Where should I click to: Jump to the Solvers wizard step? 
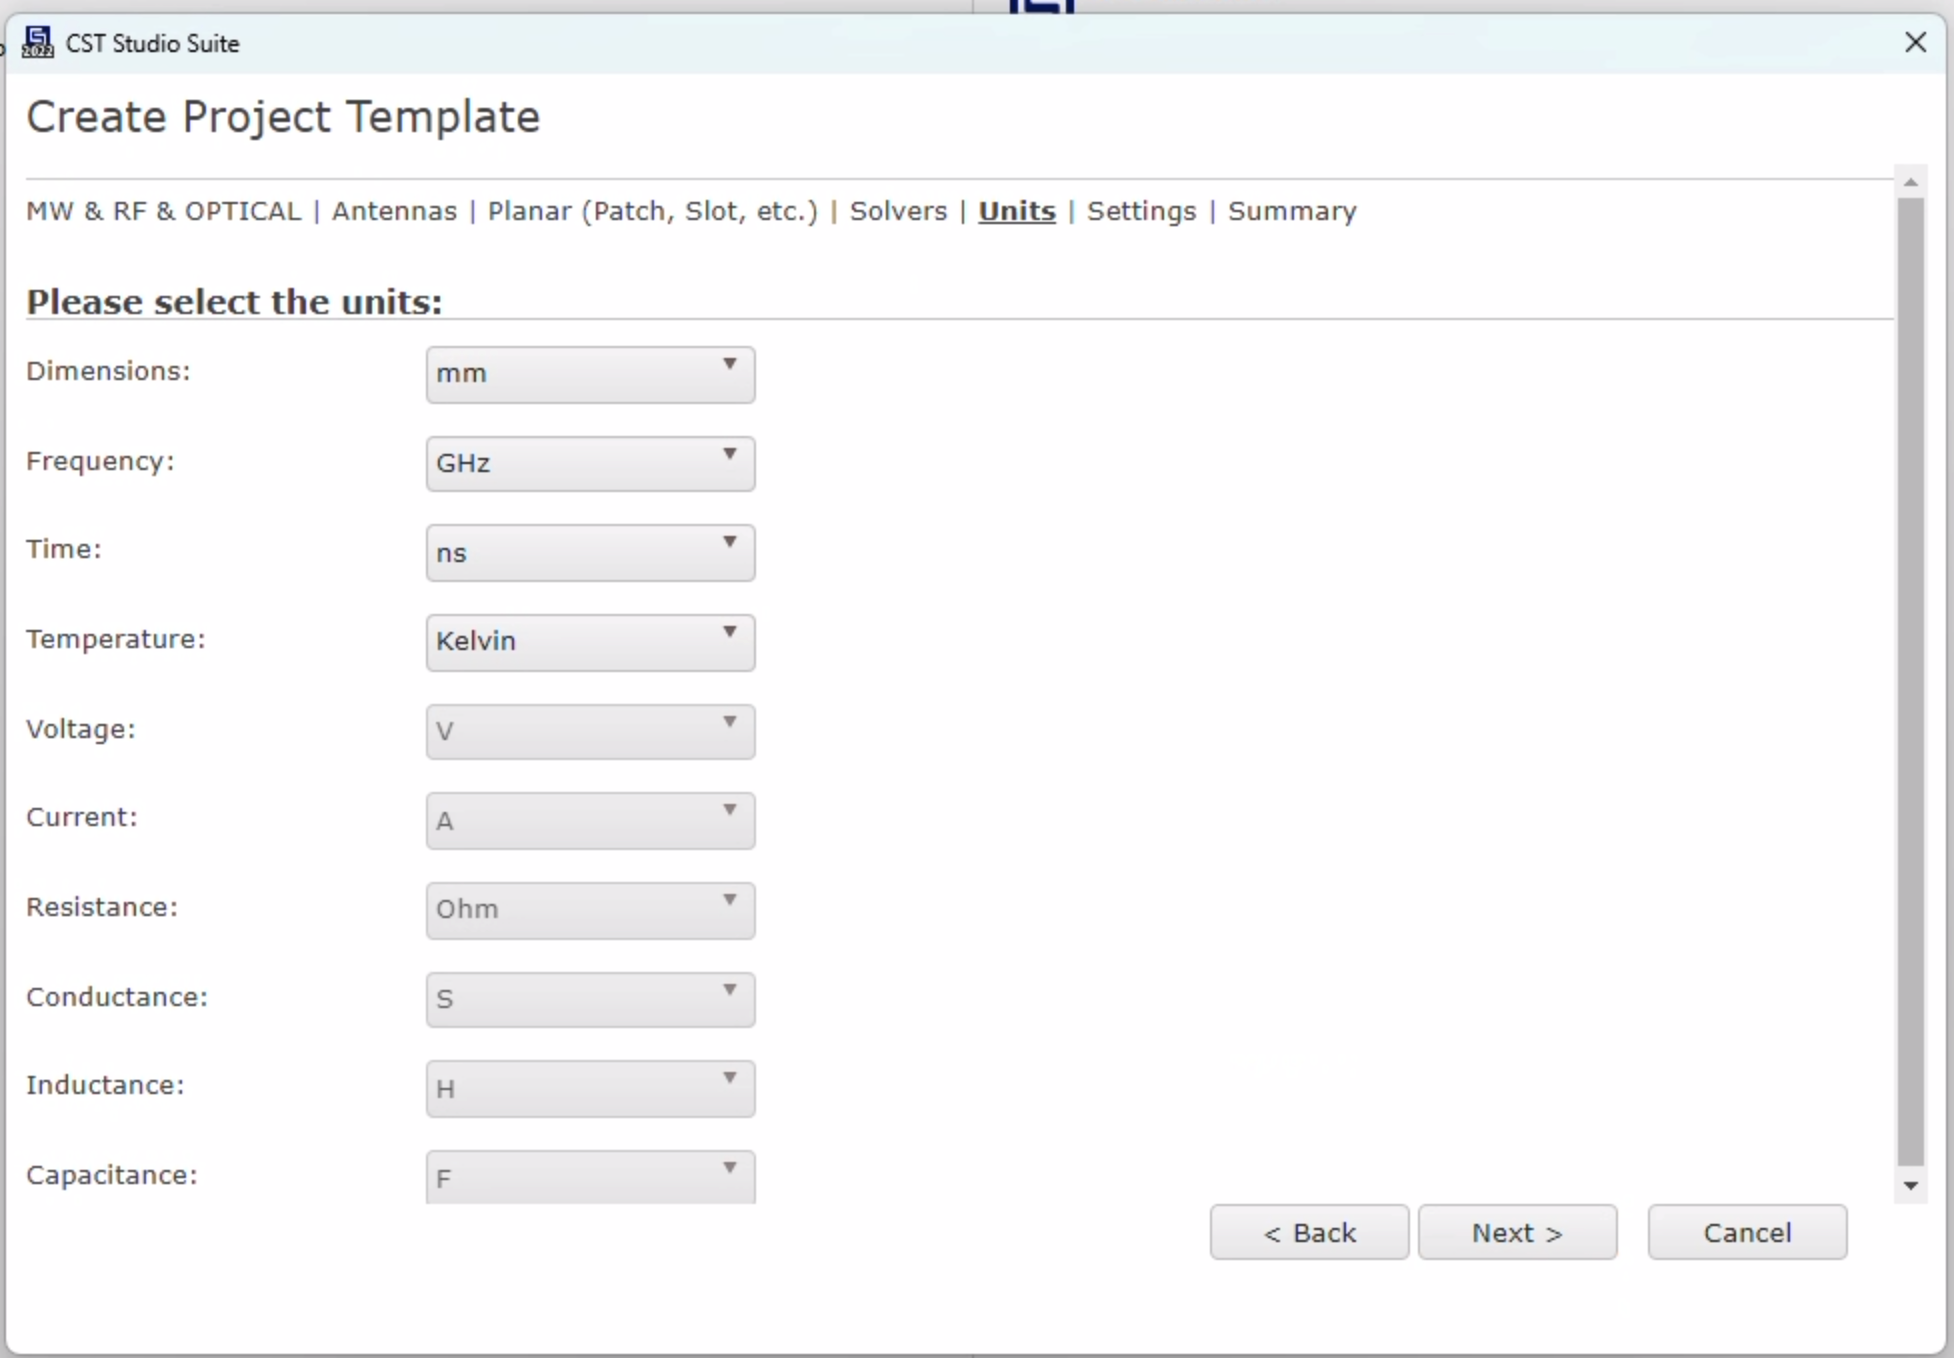(898, 212)
